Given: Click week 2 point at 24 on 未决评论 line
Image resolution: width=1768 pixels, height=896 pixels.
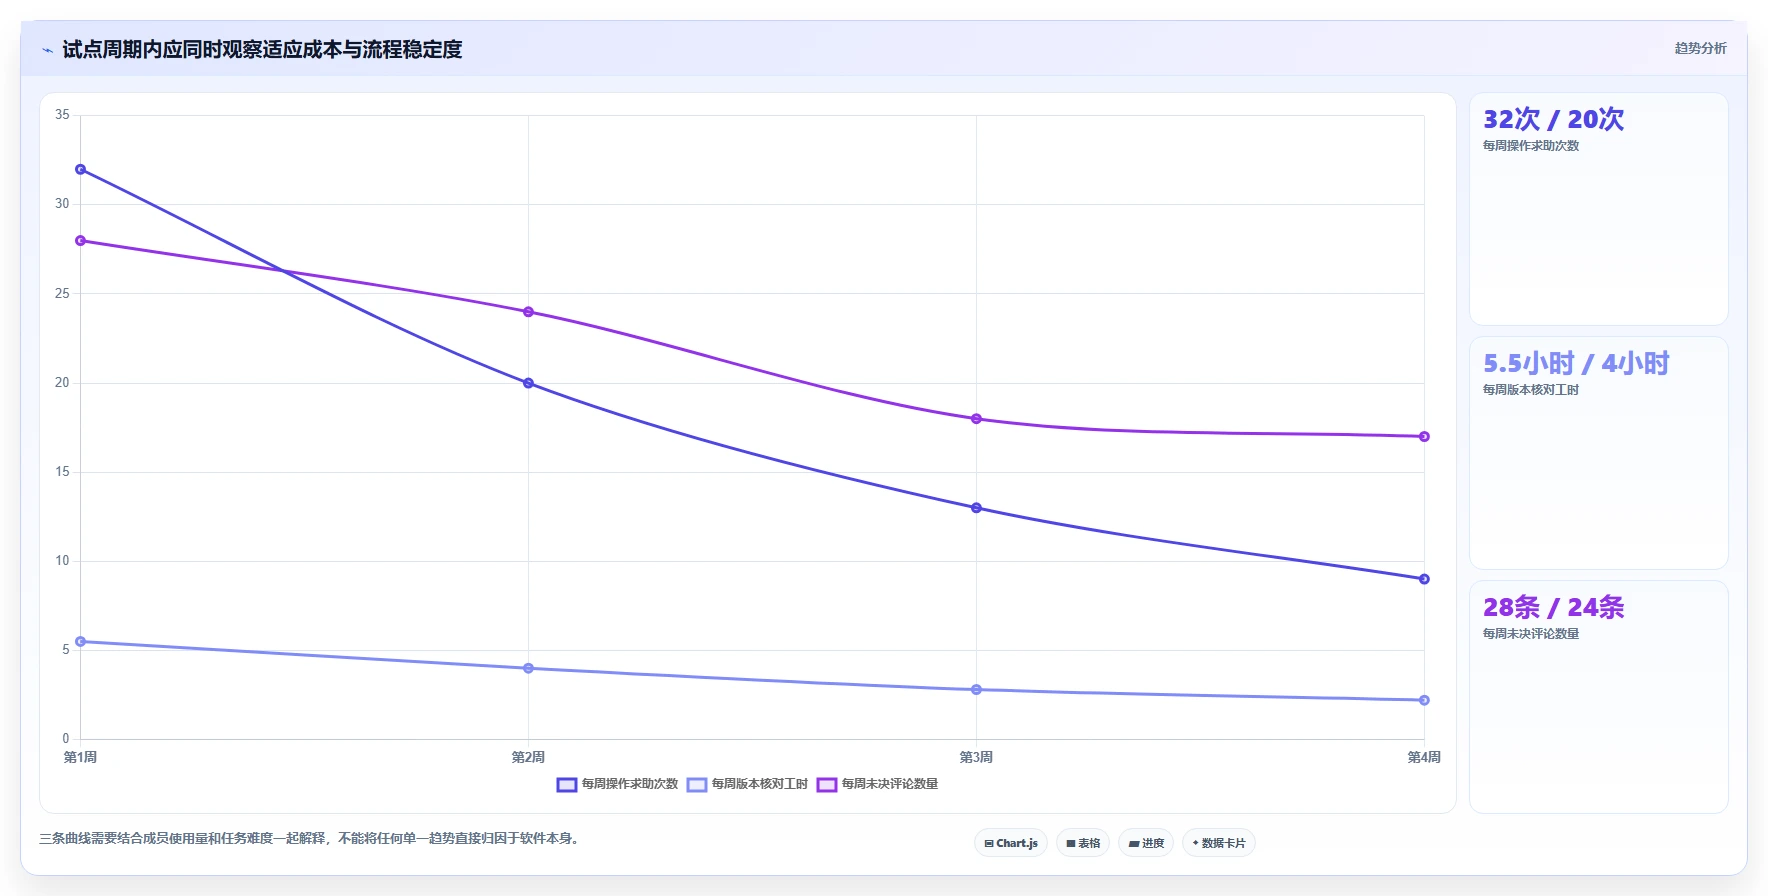Looking at the screenshot, I should [x=529, y=312].
